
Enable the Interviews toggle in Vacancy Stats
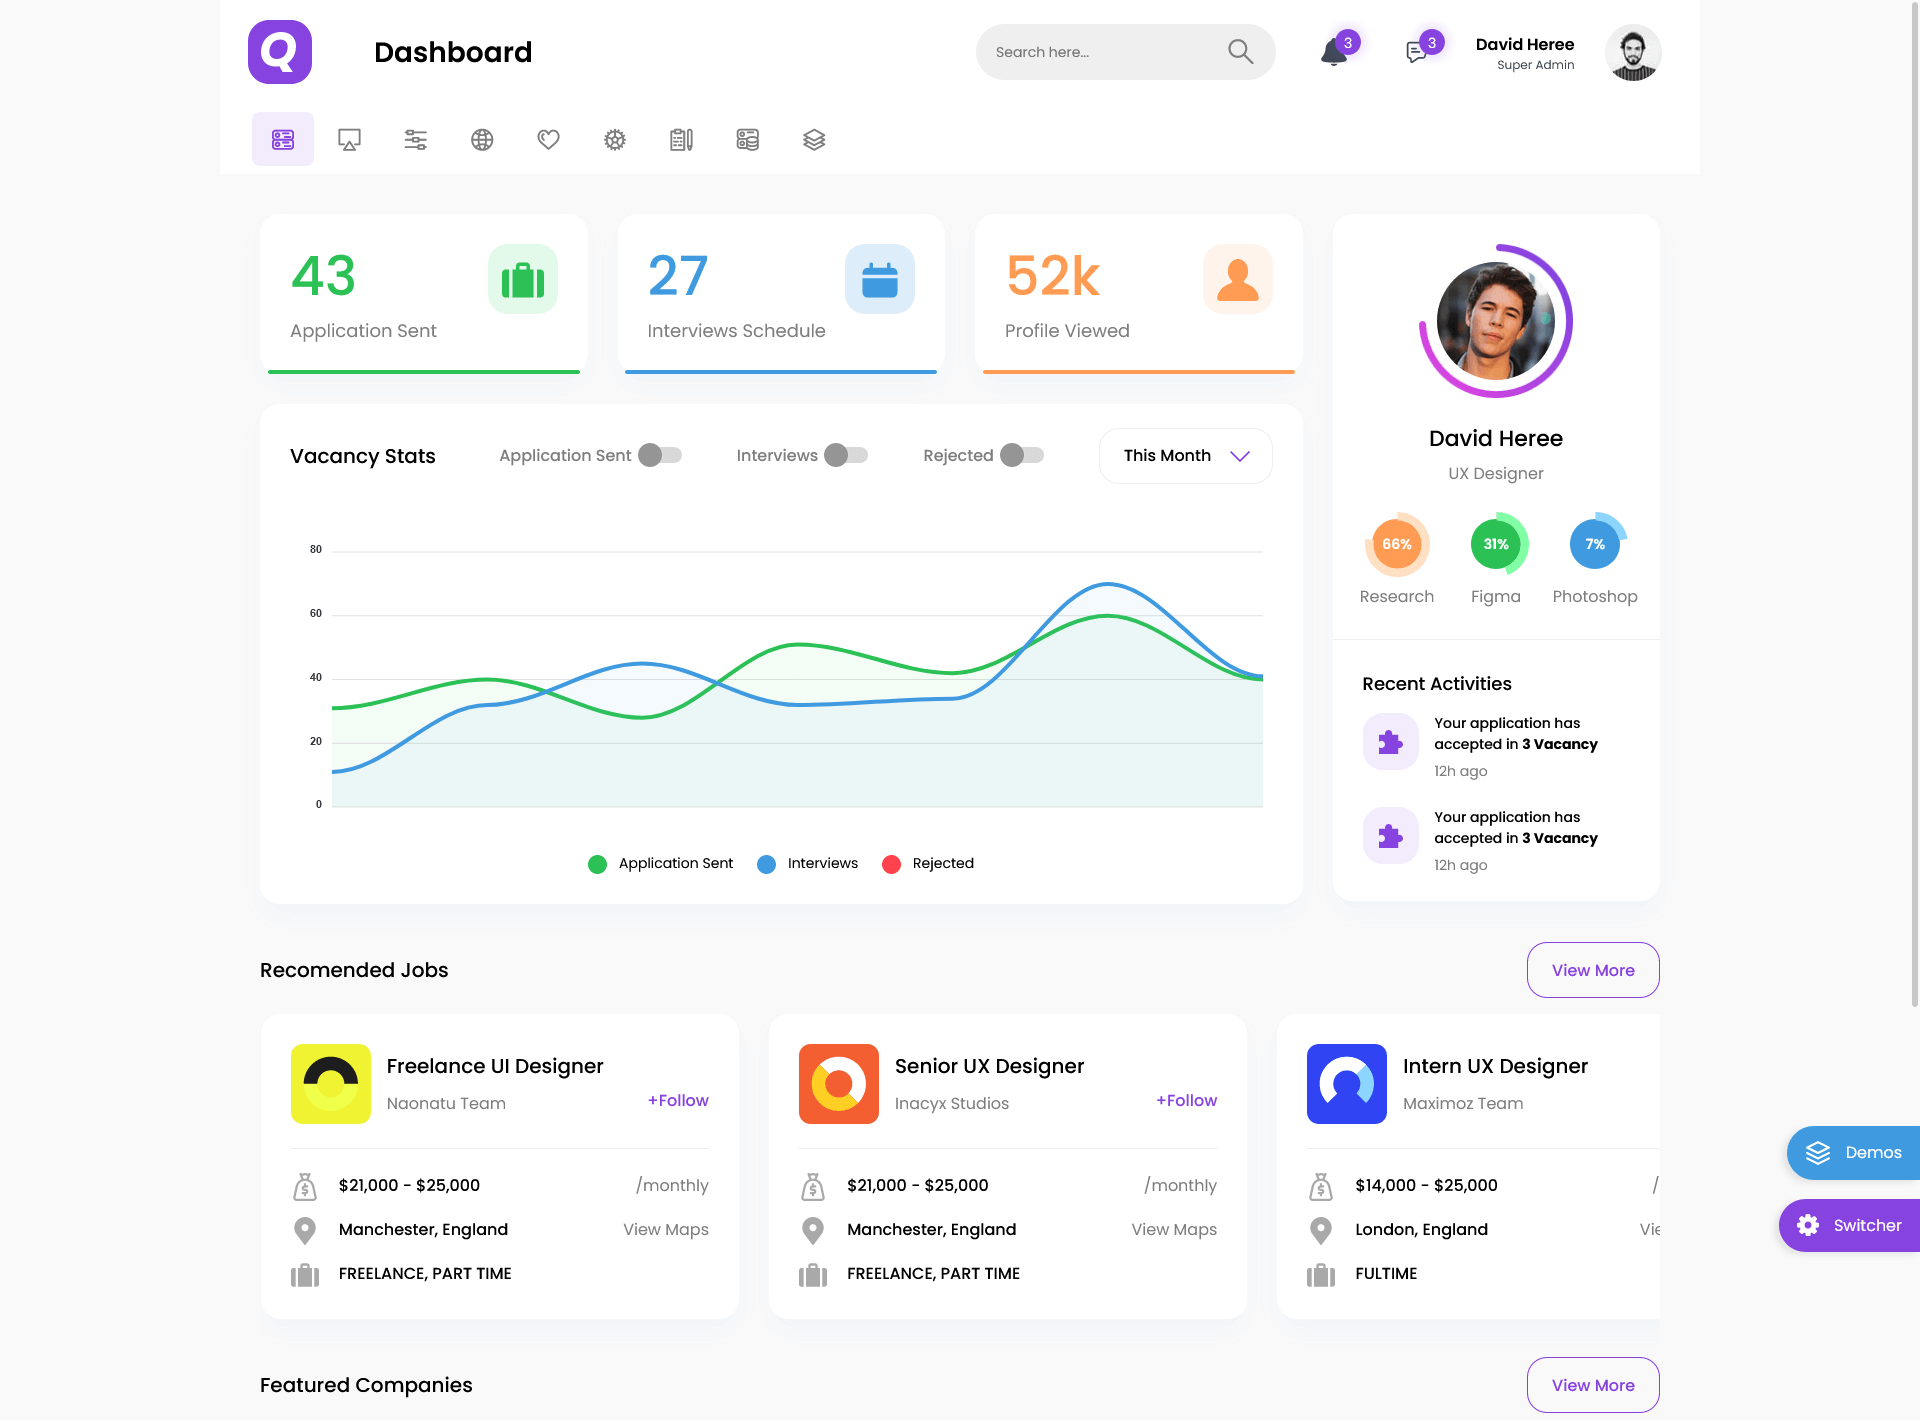coord(846,455)
